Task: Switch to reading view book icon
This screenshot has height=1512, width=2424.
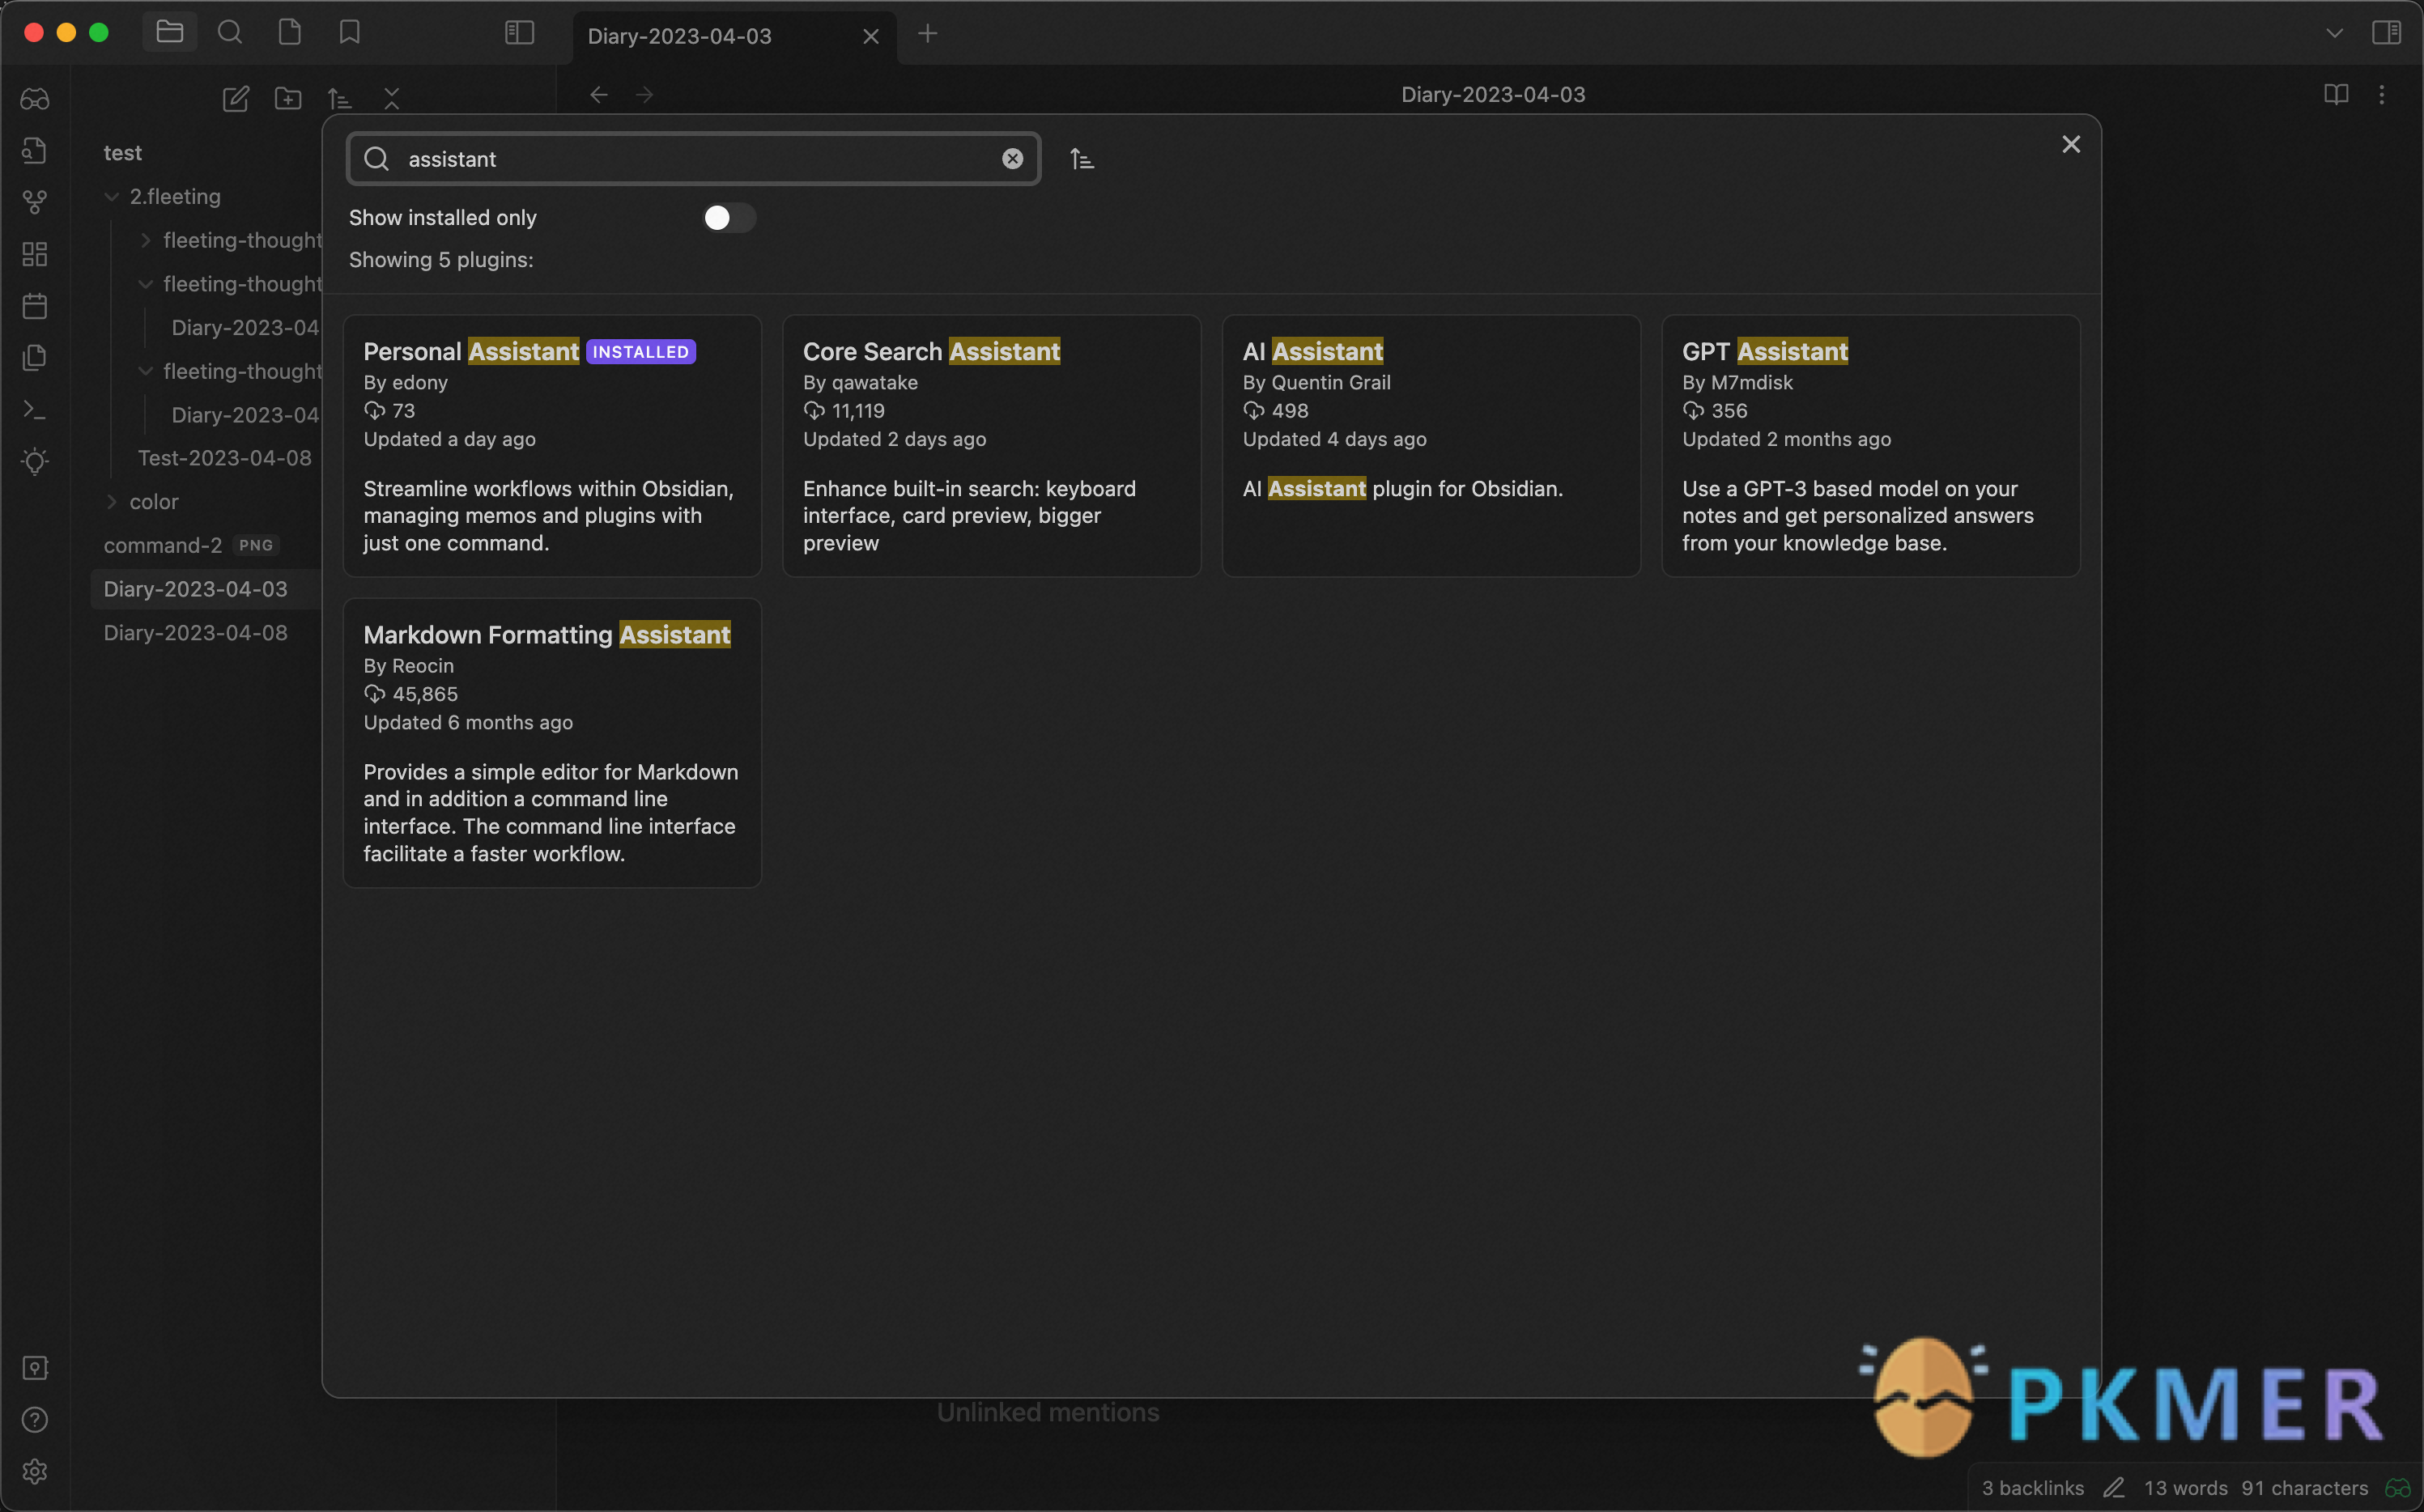Action: pos(2335,94)
